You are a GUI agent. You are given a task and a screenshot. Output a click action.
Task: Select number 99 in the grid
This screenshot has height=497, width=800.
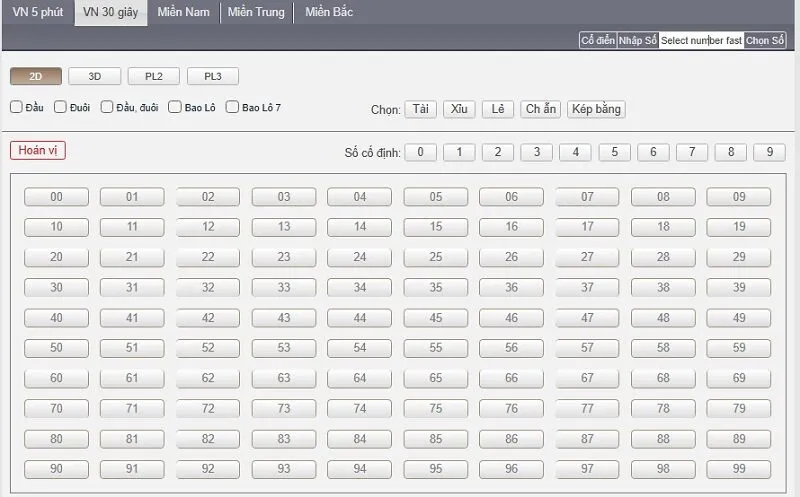click(x=739, y=469)
